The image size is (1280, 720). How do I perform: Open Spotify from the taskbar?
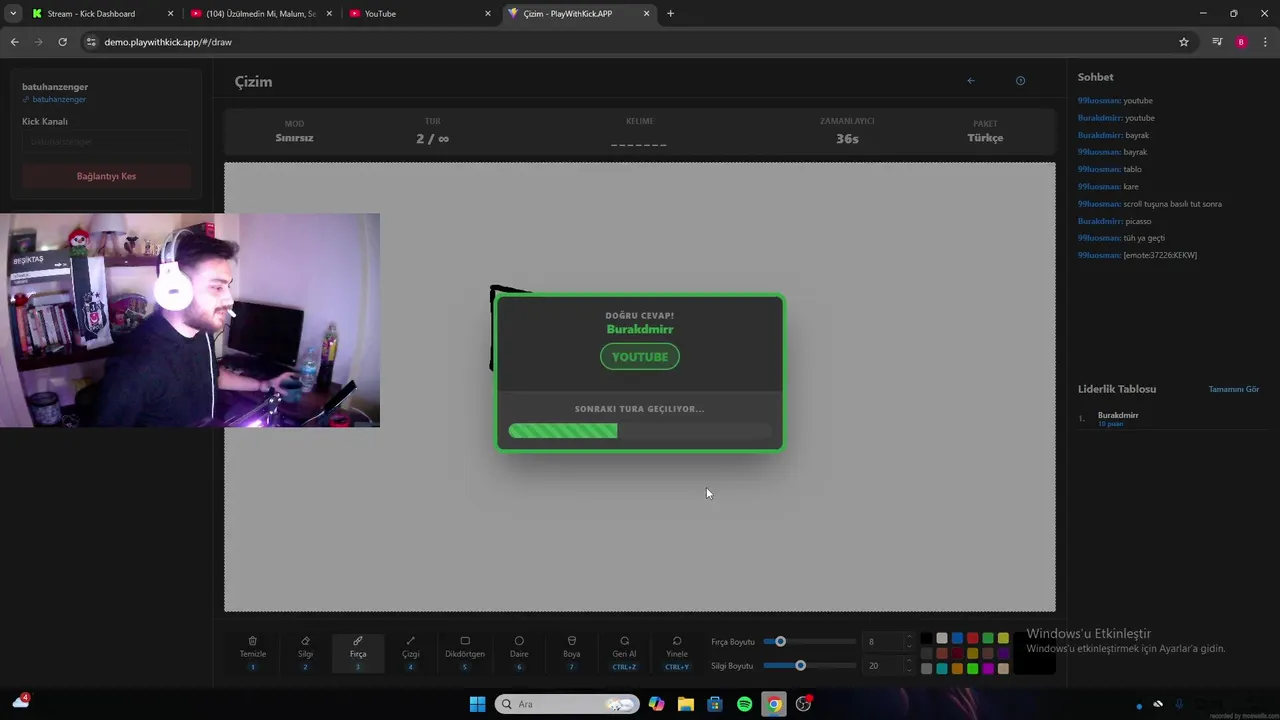coord(744,704)
